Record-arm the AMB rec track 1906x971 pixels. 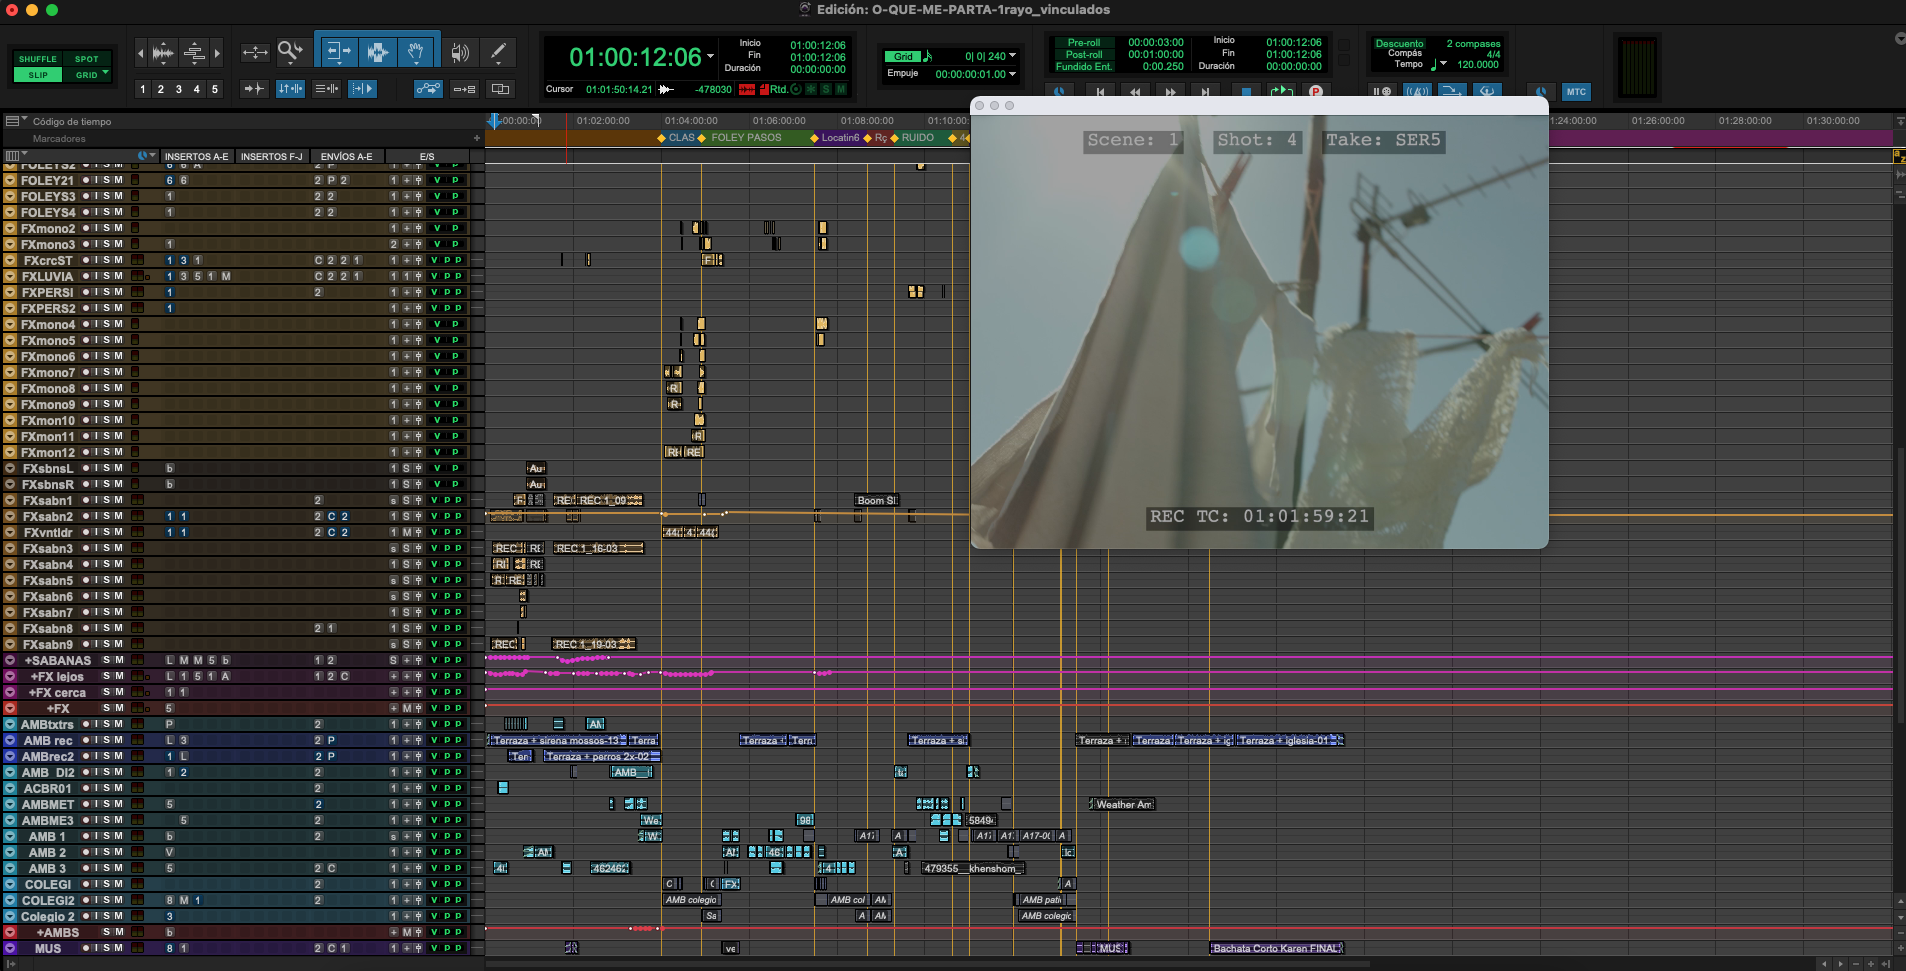pos(86,740)
